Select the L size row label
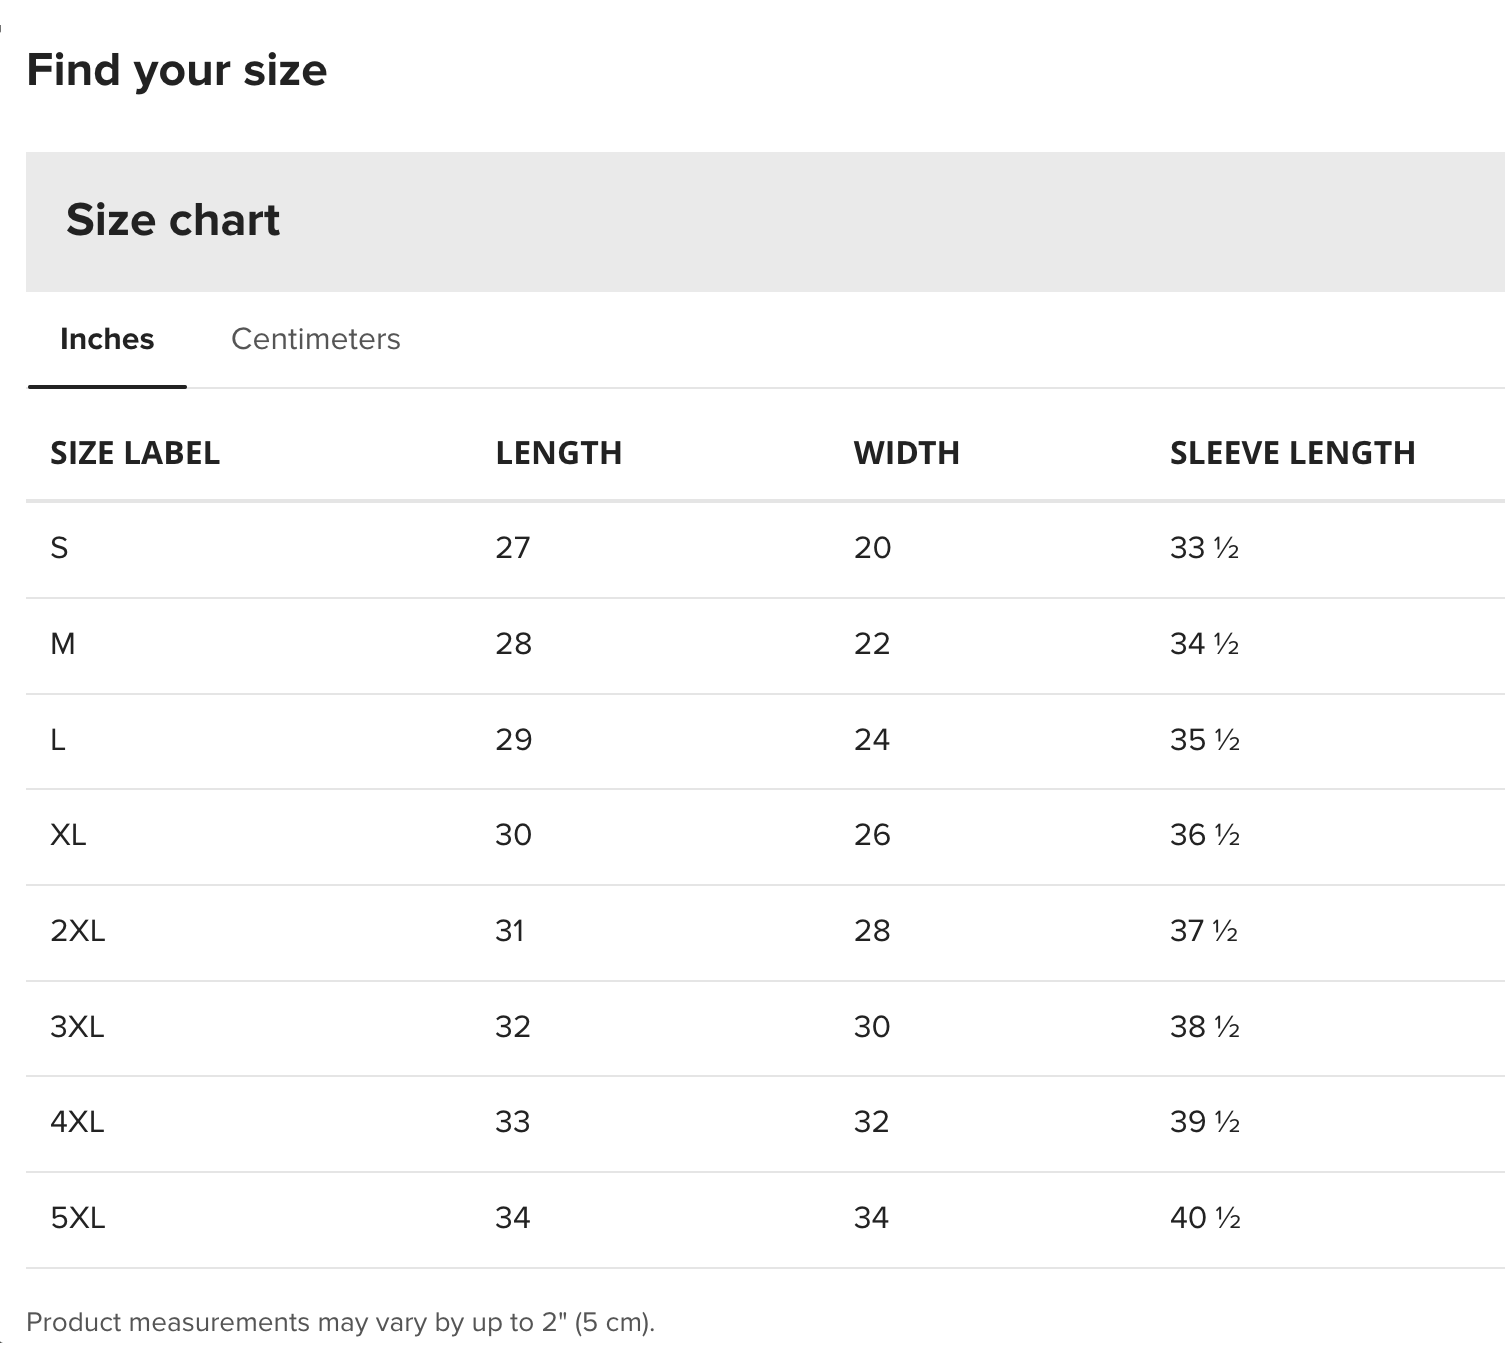This screenshot has height=1368, width=1505. tap(58, 740)
